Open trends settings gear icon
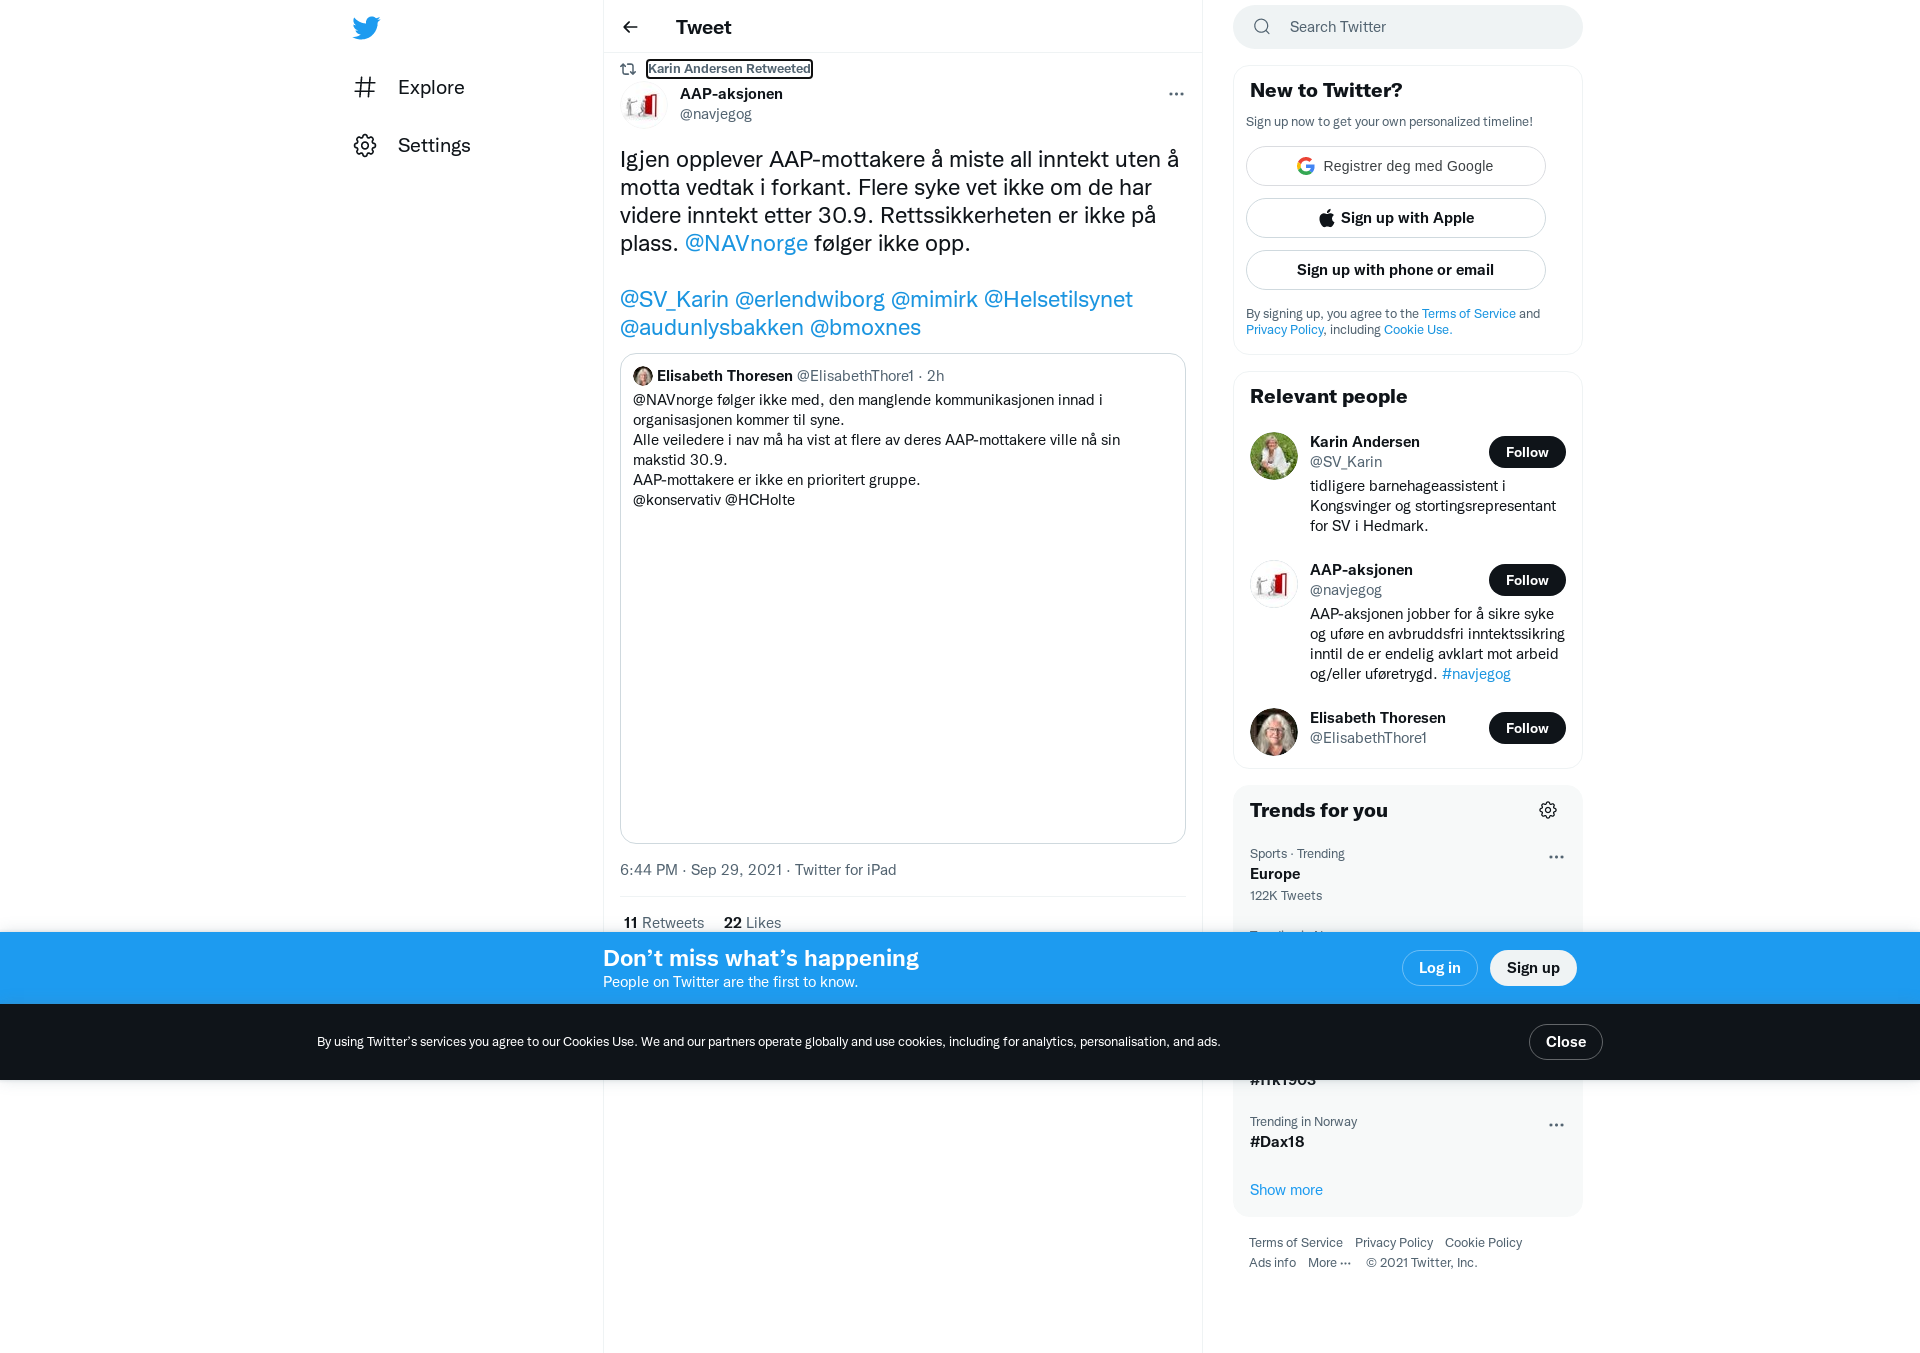 tap(1548, 810)
